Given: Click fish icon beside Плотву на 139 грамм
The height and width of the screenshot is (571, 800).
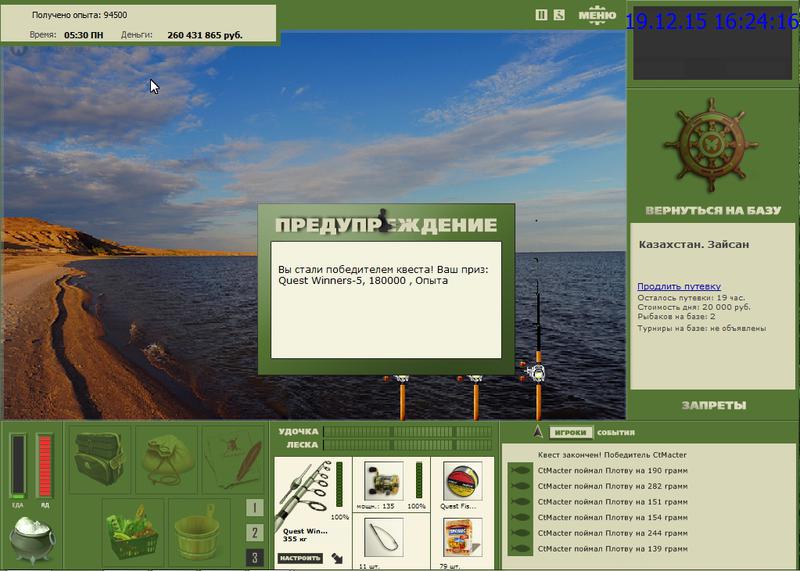Looking at the screenshot, I should [x=520, y=549].
